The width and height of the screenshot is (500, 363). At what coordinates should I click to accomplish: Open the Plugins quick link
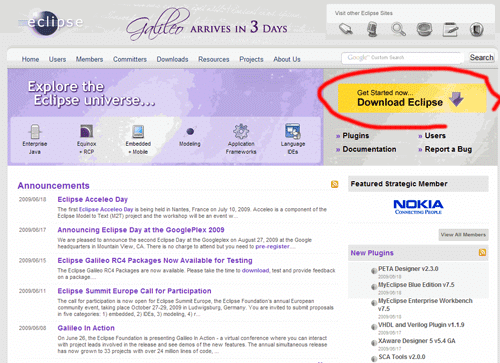[355, 136]
